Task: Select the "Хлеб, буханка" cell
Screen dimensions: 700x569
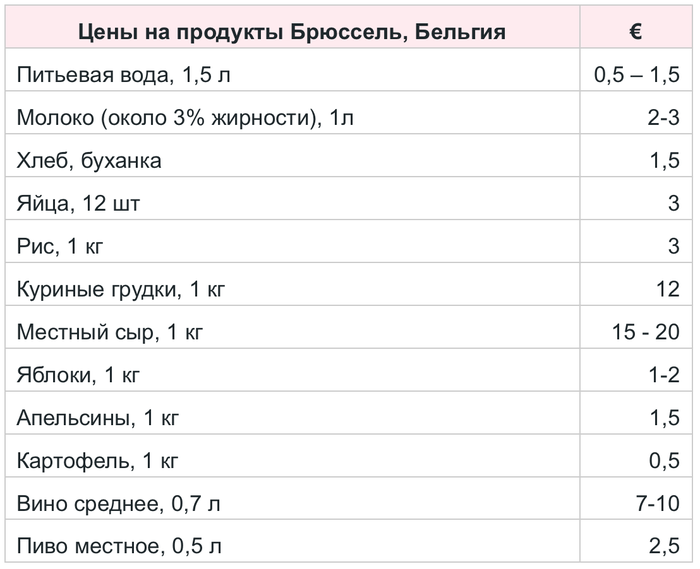Action: point(89,161)
